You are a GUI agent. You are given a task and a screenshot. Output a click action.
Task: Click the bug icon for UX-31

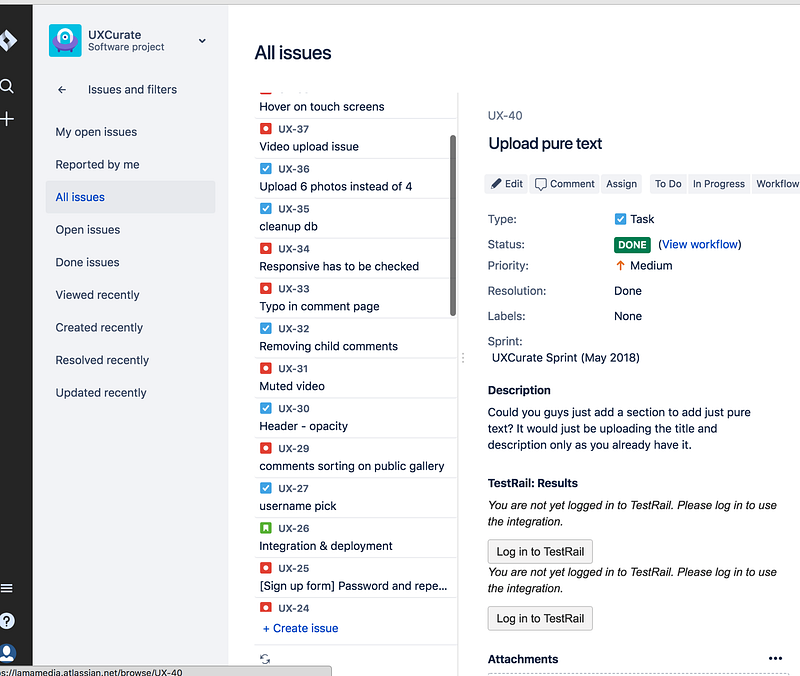click(x=266, y=368)
